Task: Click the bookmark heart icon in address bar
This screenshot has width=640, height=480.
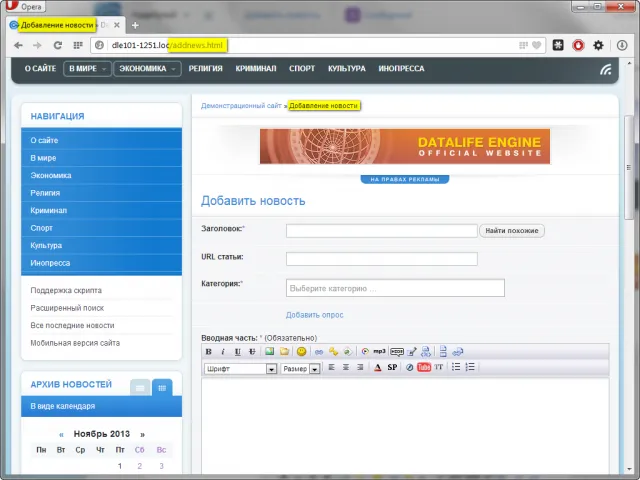Action: [537, 45]
